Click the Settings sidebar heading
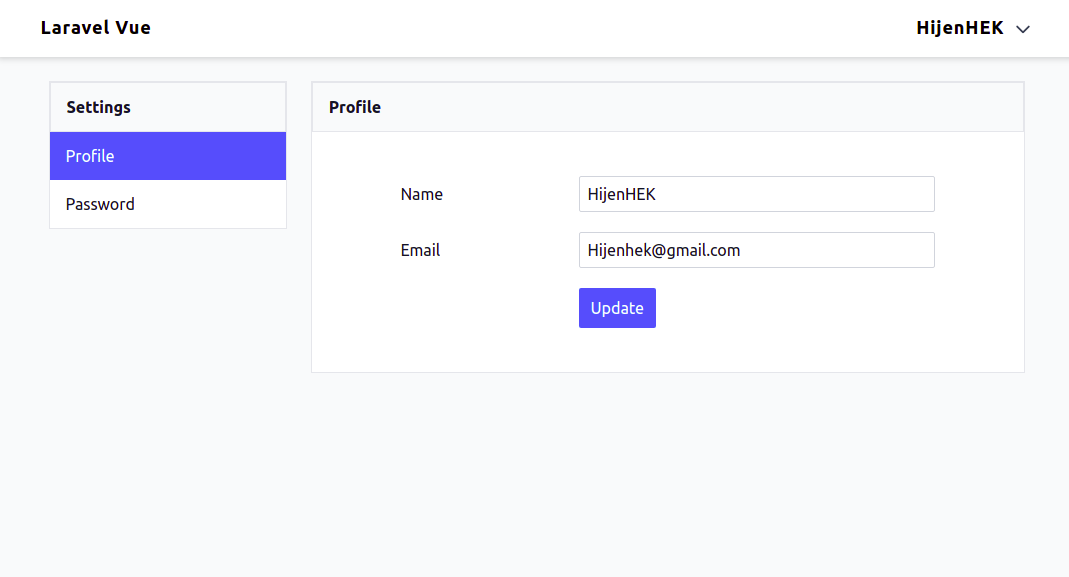 pyautogui.click(x=98, y=107)
